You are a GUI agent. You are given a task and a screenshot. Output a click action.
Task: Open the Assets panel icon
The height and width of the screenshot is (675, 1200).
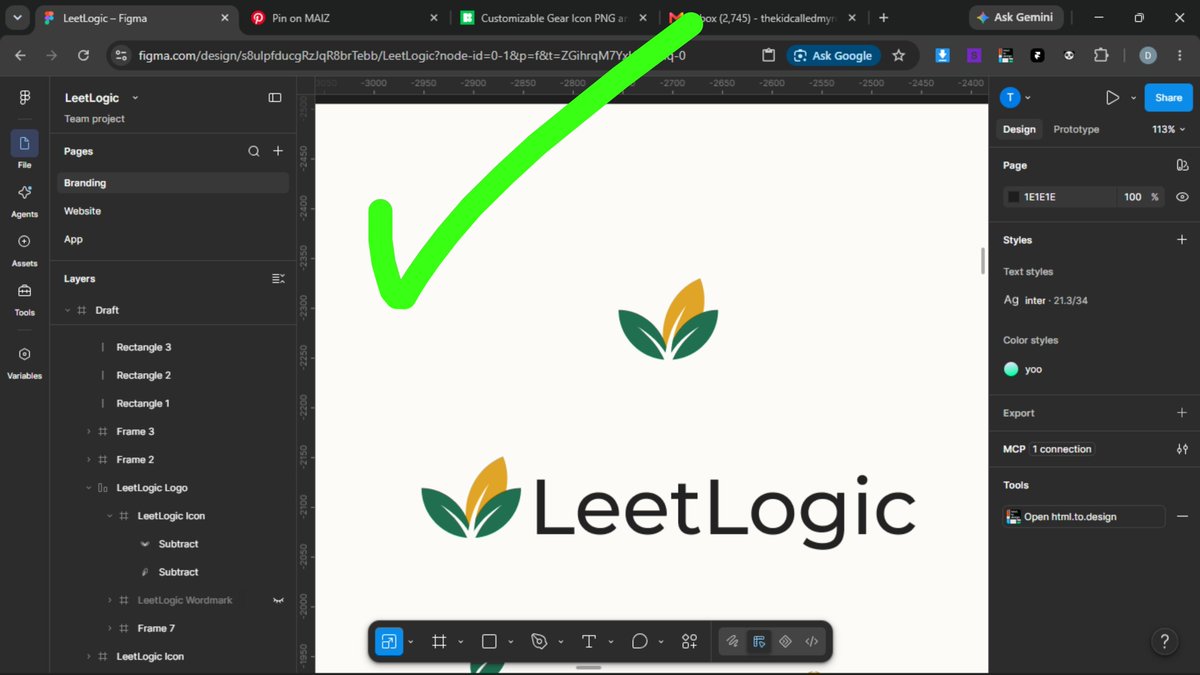25,241
